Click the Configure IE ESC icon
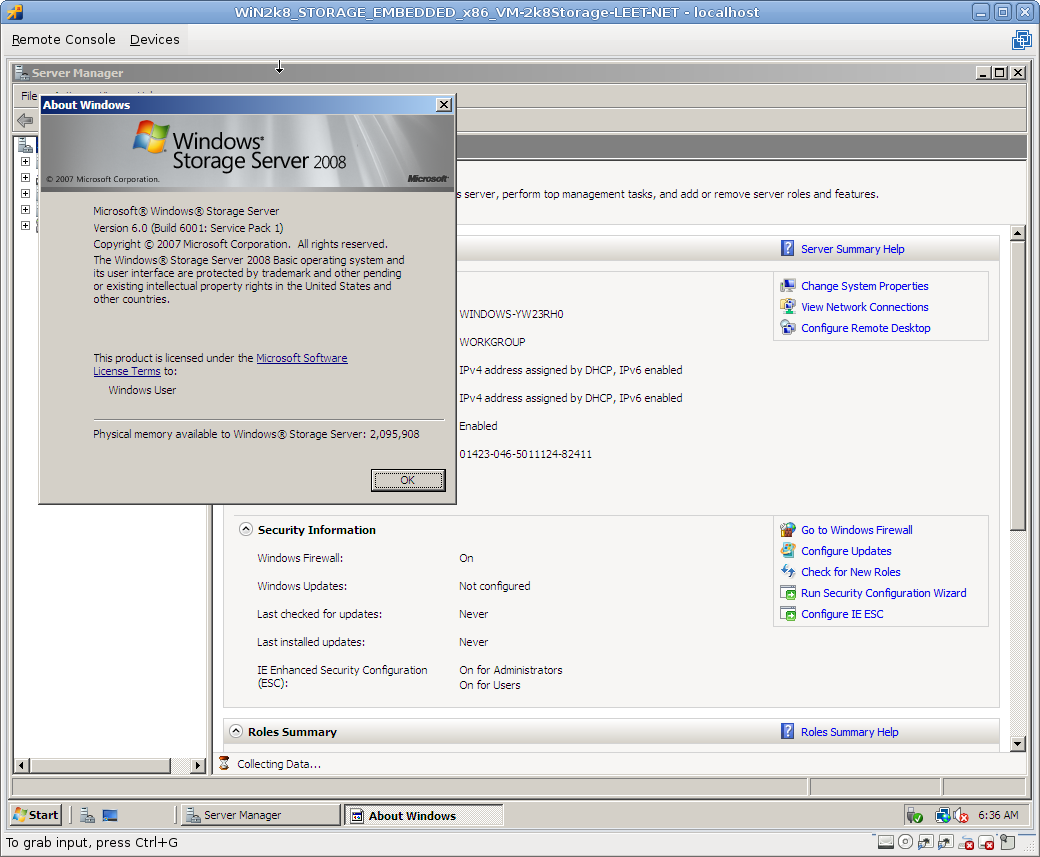 (x=788, y=614)
